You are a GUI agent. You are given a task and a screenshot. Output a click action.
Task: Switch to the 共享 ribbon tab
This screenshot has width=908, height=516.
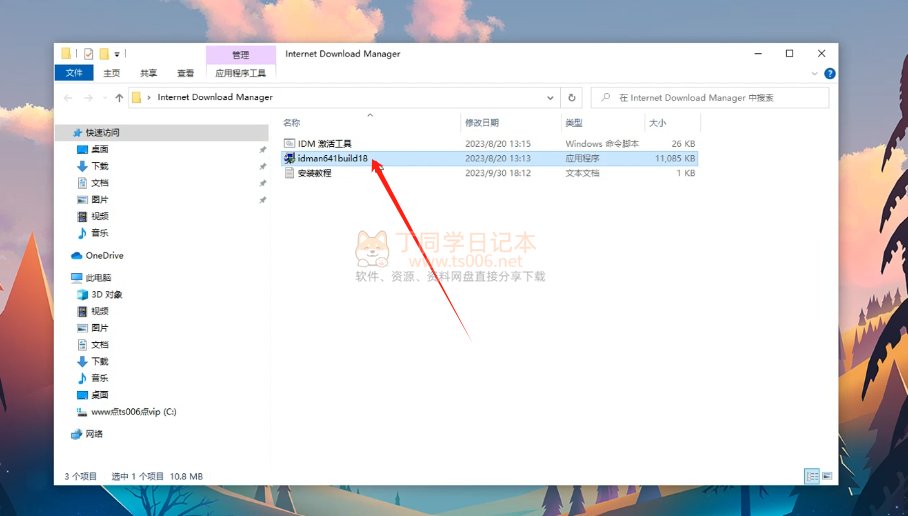pos(148,73)
